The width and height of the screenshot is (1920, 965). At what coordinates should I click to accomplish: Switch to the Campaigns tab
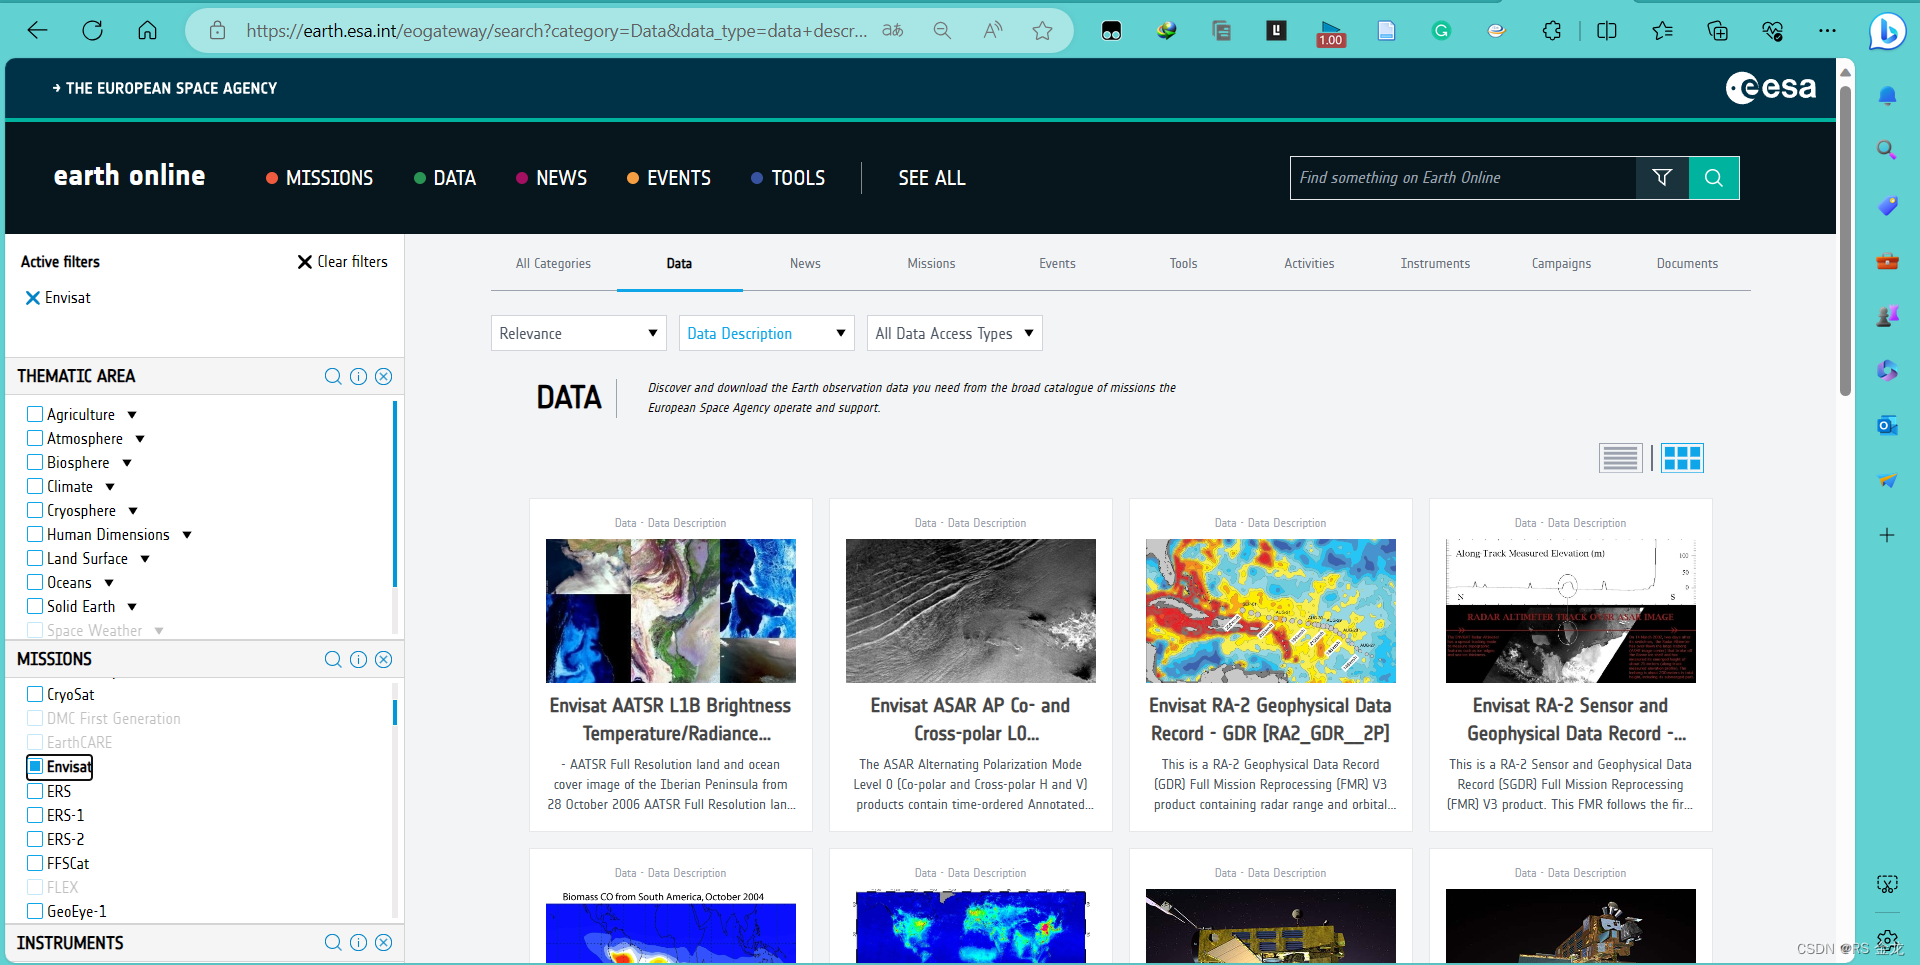[x=1561, y=264]
